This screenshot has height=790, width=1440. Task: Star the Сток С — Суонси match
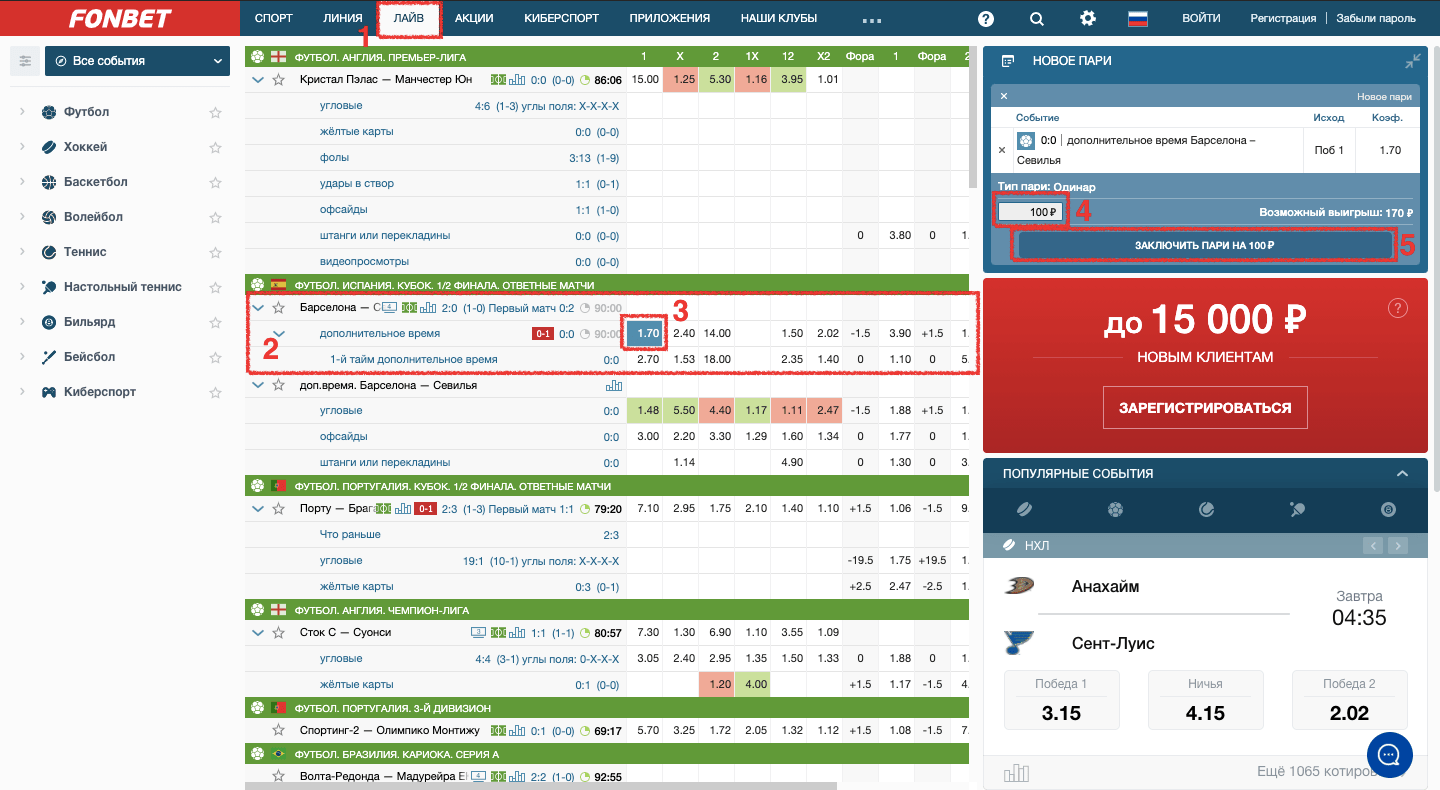click(x=279, y=633)
